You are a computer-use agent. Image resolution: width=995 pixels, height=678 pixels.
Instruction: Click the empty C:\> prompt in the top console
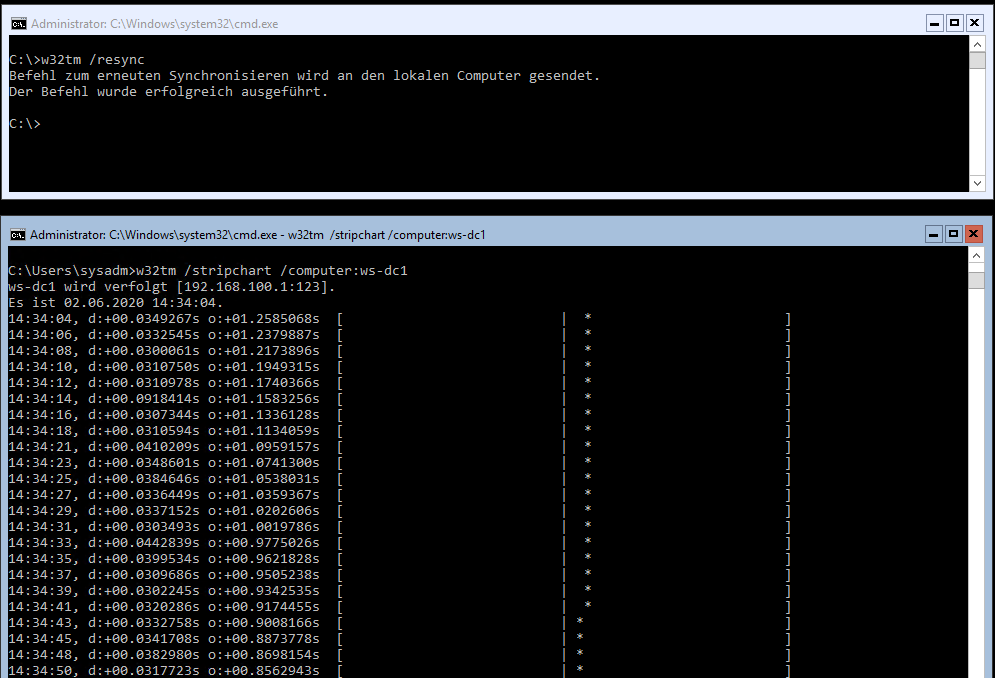point(25,124)
